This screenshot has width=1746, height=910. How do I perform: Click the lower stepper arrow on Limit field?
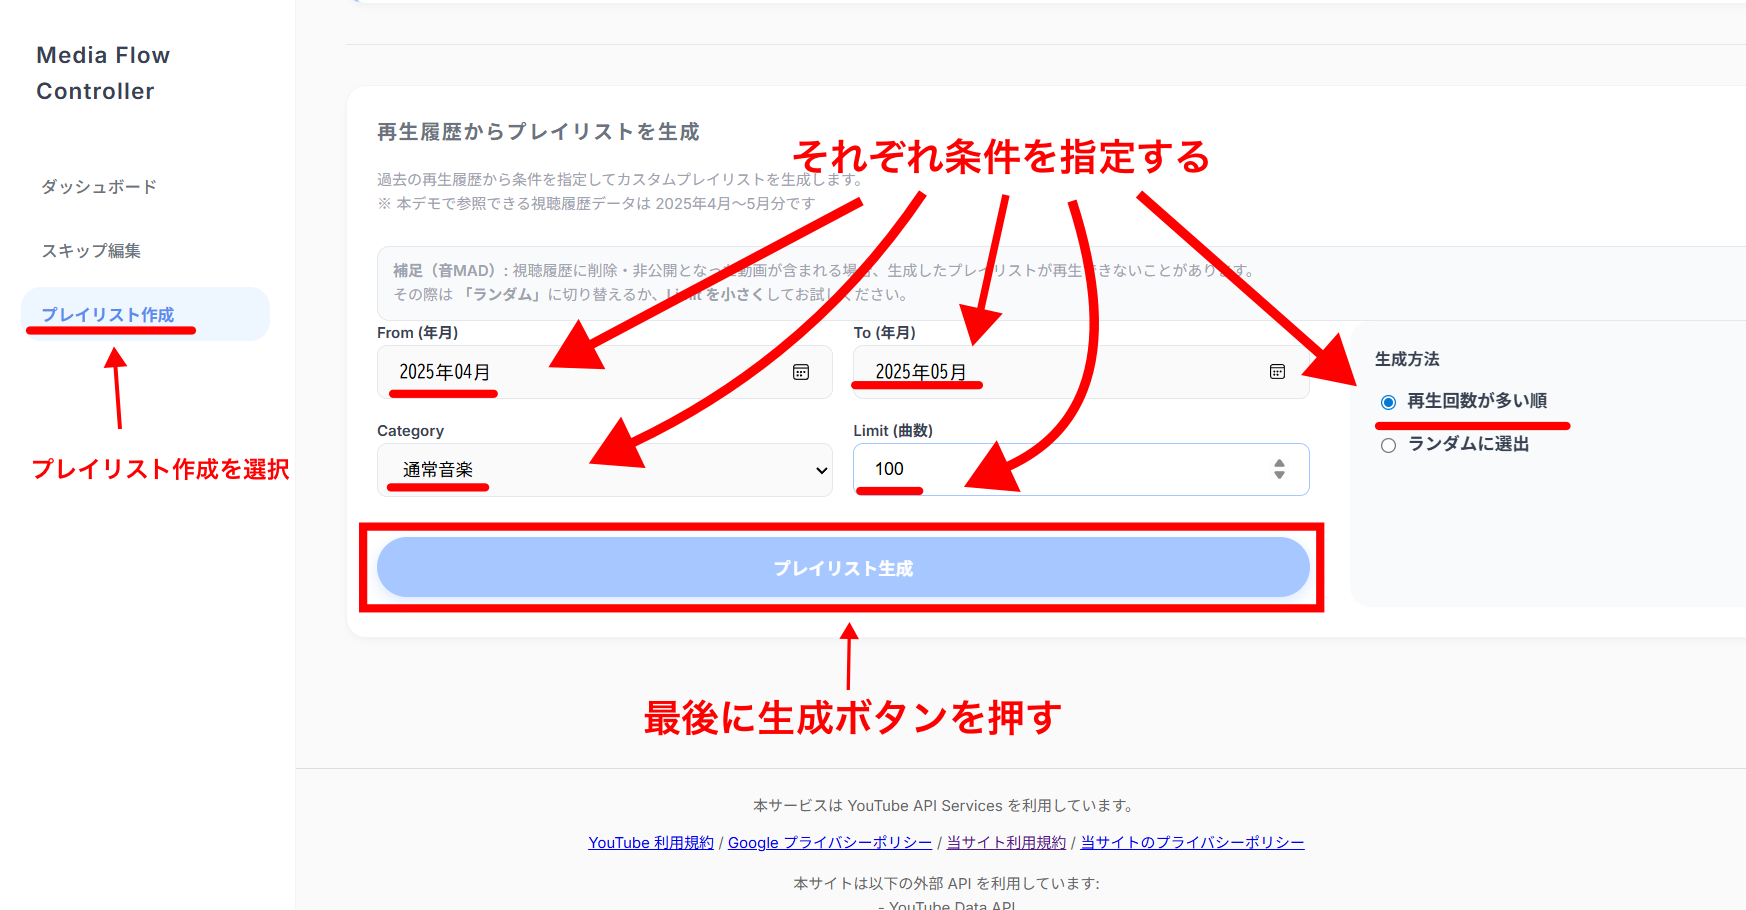click(x=1279, y=475)
